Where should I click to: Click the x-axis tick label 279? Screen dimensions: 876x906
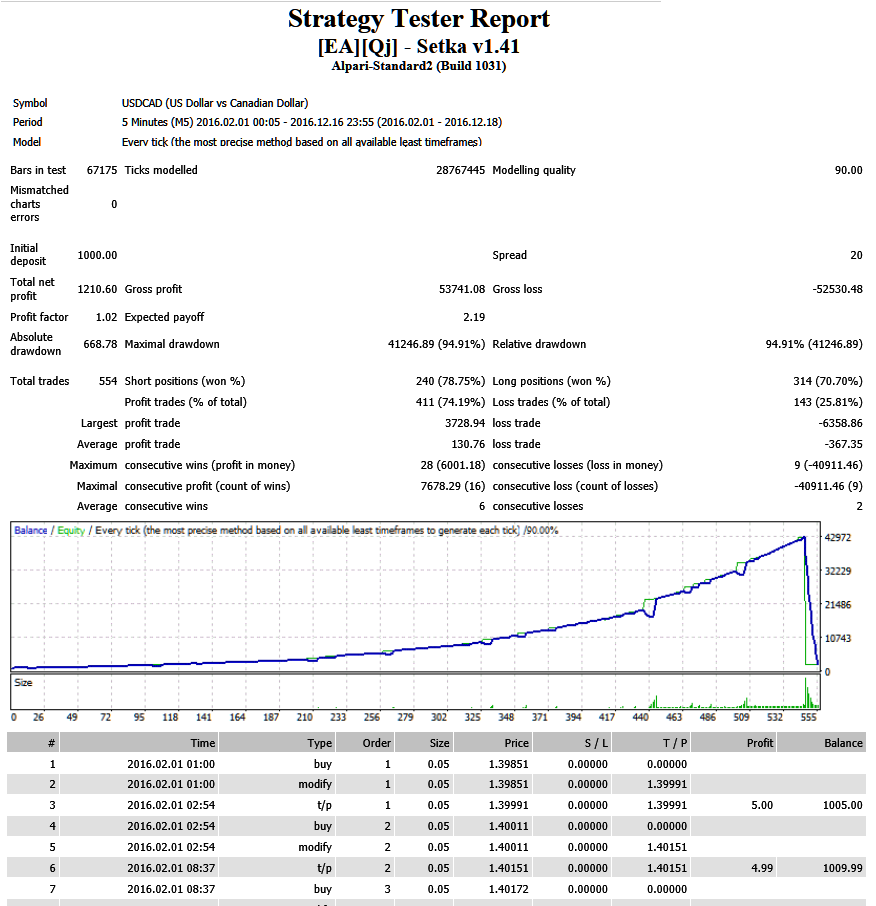click(405, 717)
